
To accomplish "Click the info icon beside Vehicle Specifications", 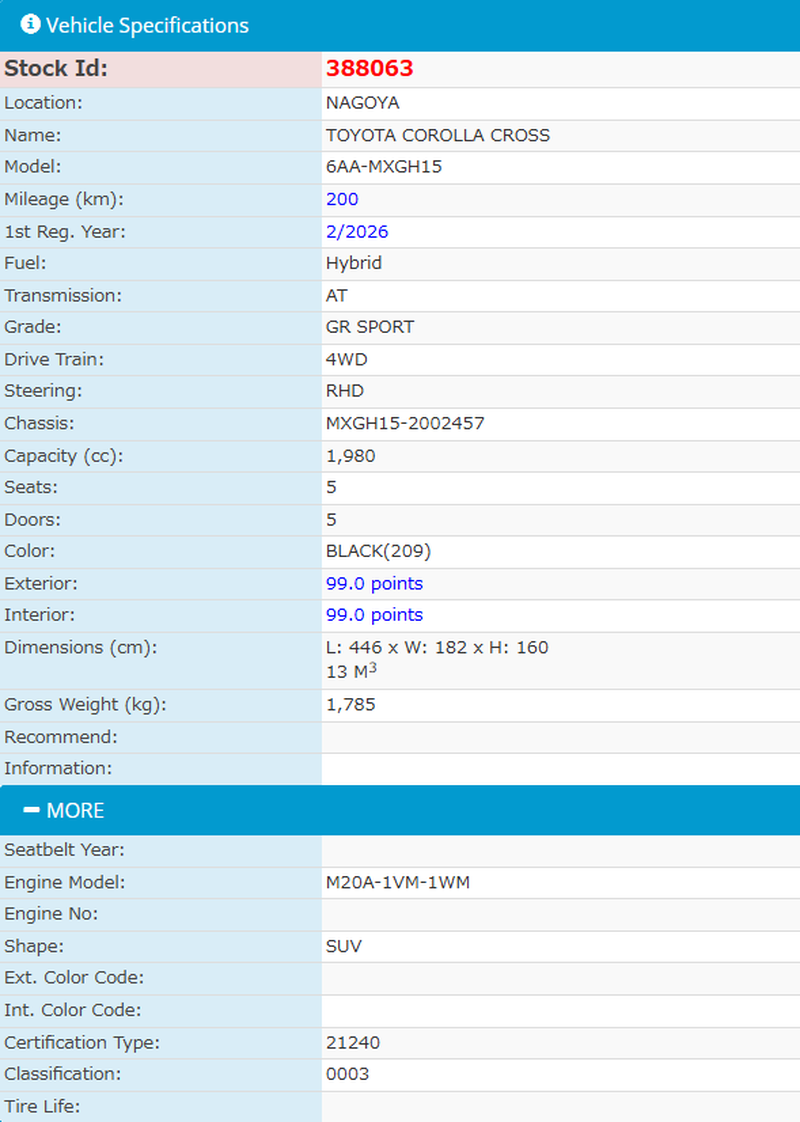I will (30, 24).
